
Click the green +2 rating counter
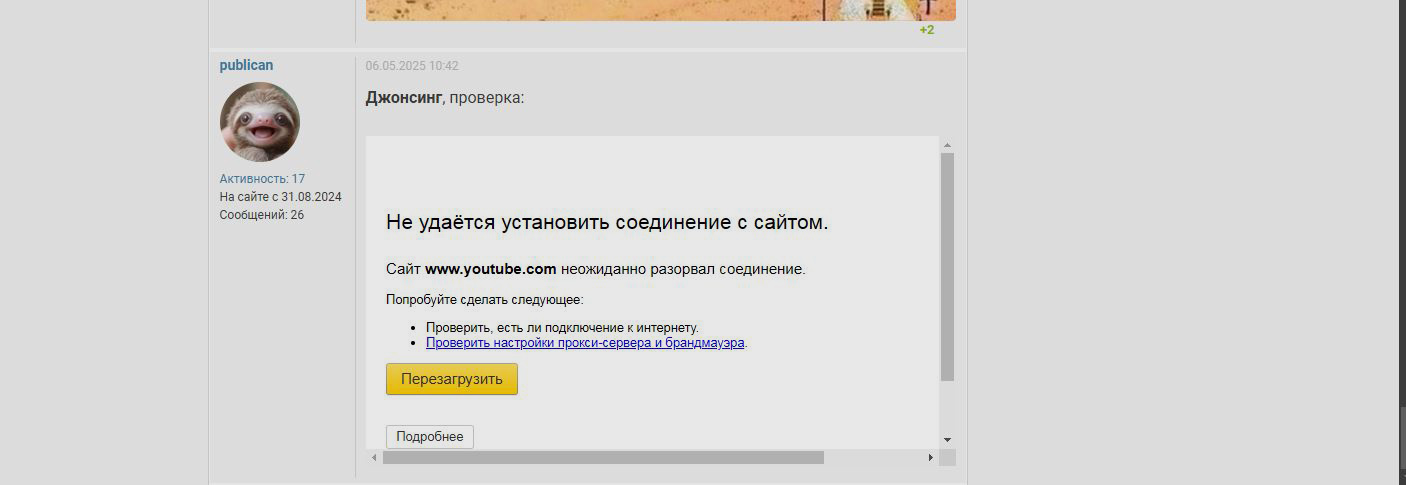(927, 30)
